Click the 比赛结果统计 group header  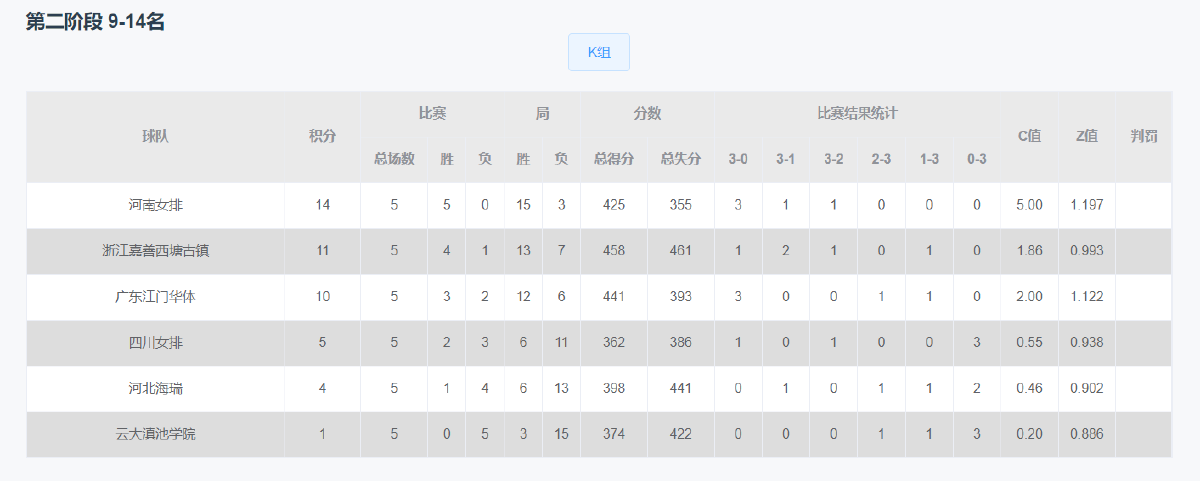(857, 114)
